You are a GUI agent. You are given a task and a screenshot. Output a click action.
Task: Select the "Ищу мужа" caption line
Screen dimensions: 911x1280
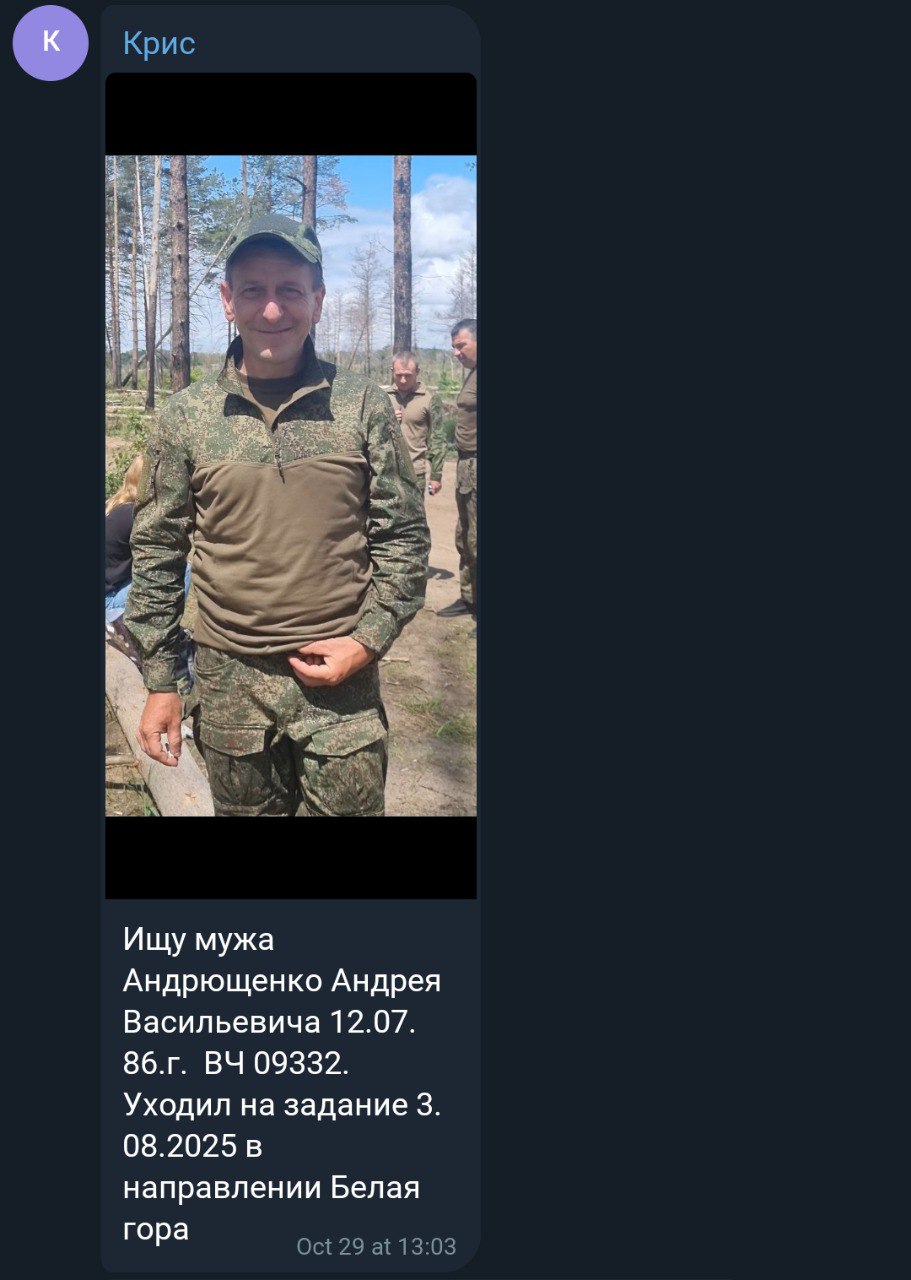(198, 940)
